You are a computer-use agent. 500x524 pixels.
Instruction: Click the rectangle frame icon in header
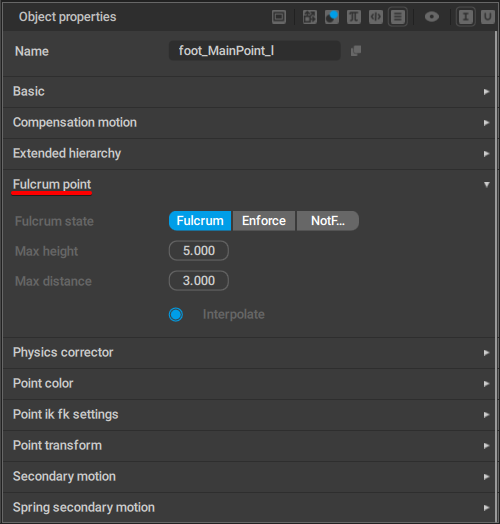coord(279,17)
